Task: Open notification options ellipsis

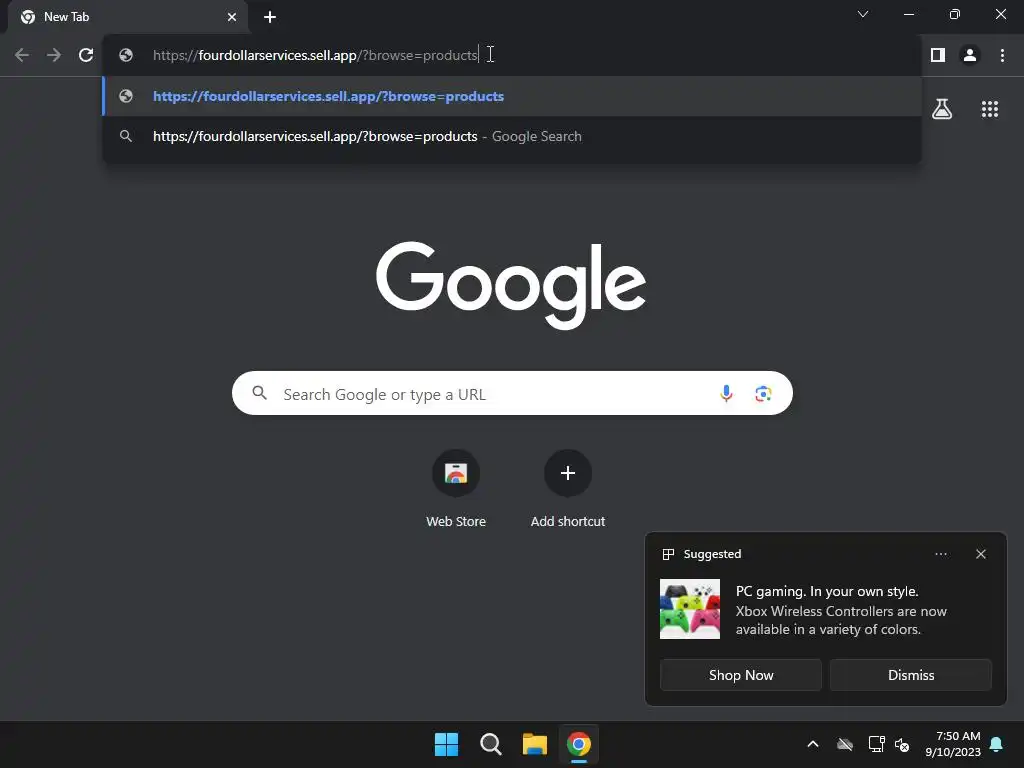Action: coord(940,554)
